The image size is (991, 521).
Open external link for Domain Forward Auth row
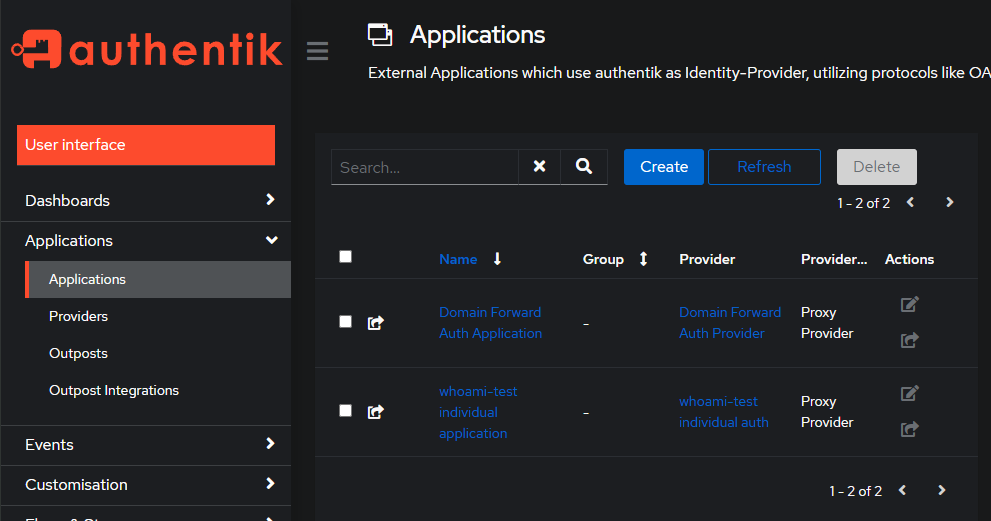click(x=909, y=340)
